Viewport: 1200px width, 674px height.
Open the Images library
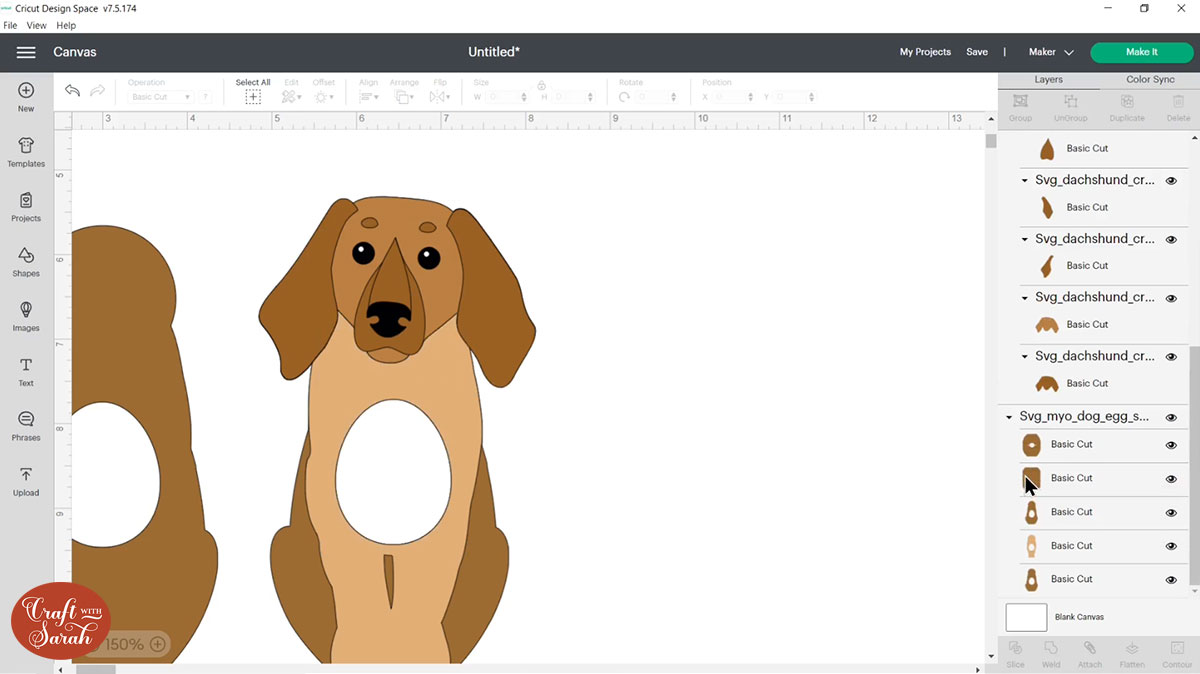[x=26, y=317]
